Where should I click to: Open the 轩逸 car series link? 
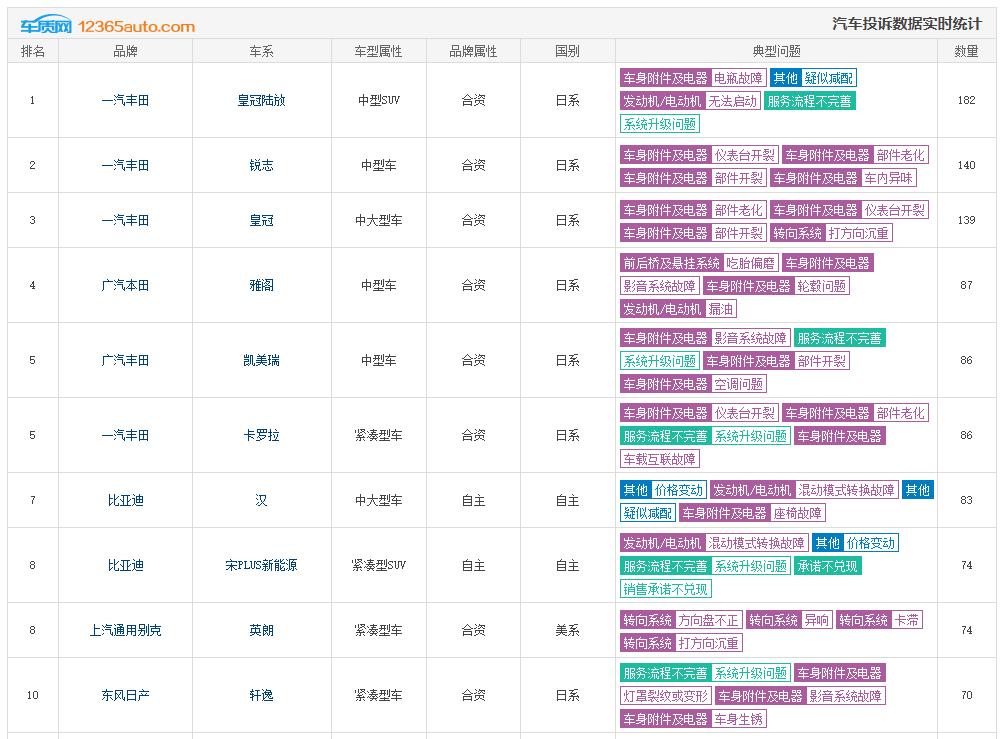[x=262, y=695]
